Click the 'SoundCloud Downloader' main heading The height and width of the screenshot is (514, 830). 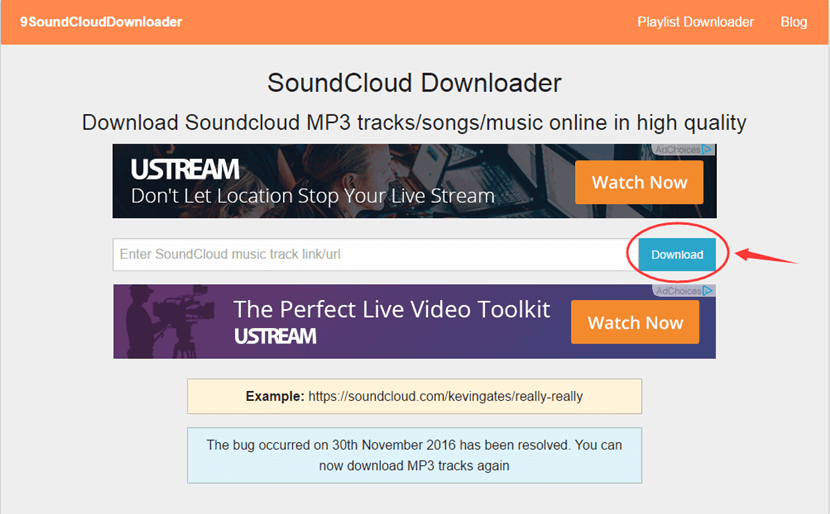point(414,83)
